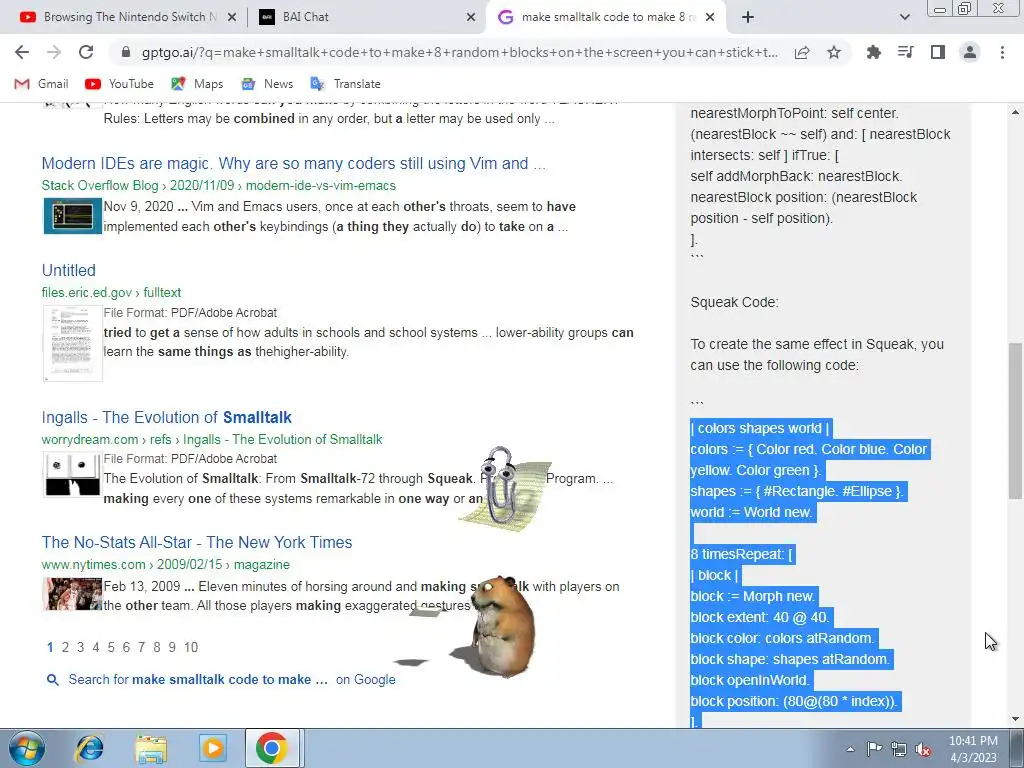Expand the tab search chevron
Viewport: 1024px width, 768px height.
(x=904, y=17)
